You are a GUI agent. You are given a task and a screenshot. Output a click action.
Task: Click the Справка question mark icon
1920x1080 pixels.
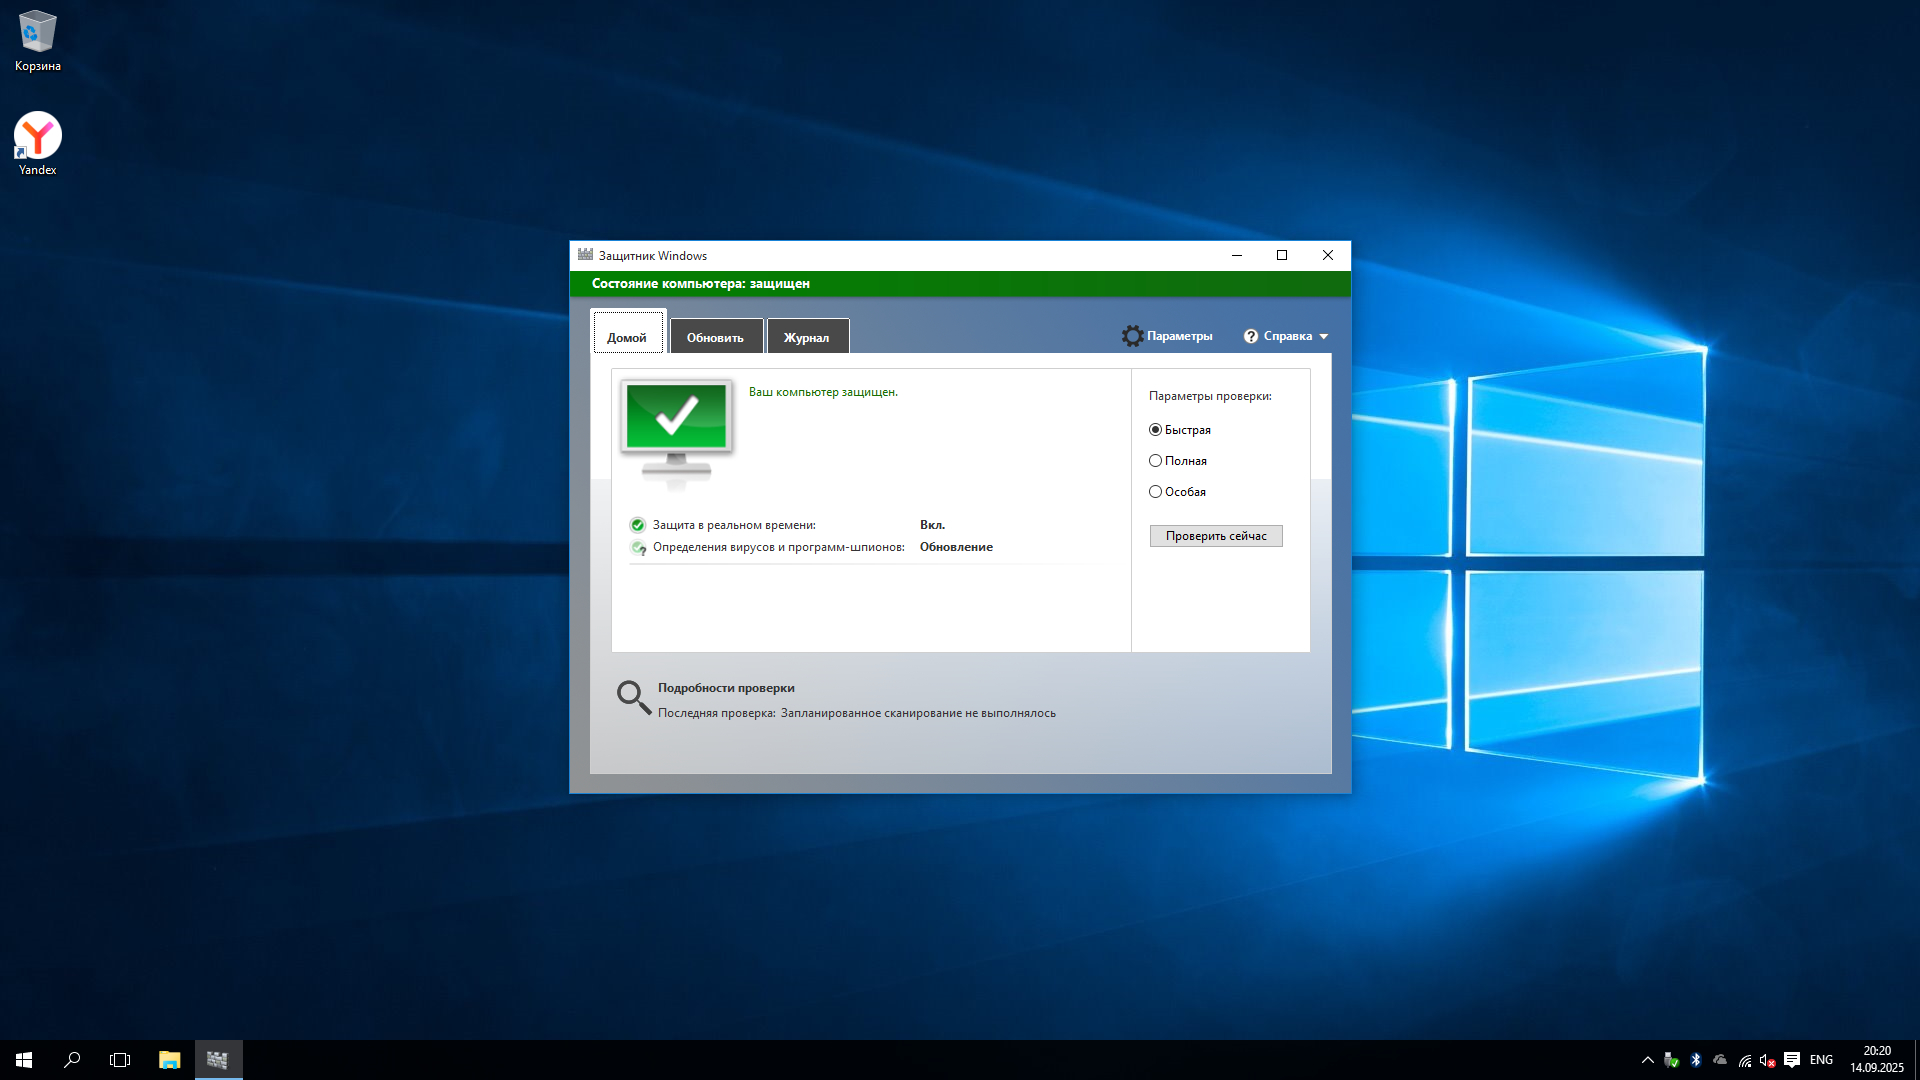1251,336
